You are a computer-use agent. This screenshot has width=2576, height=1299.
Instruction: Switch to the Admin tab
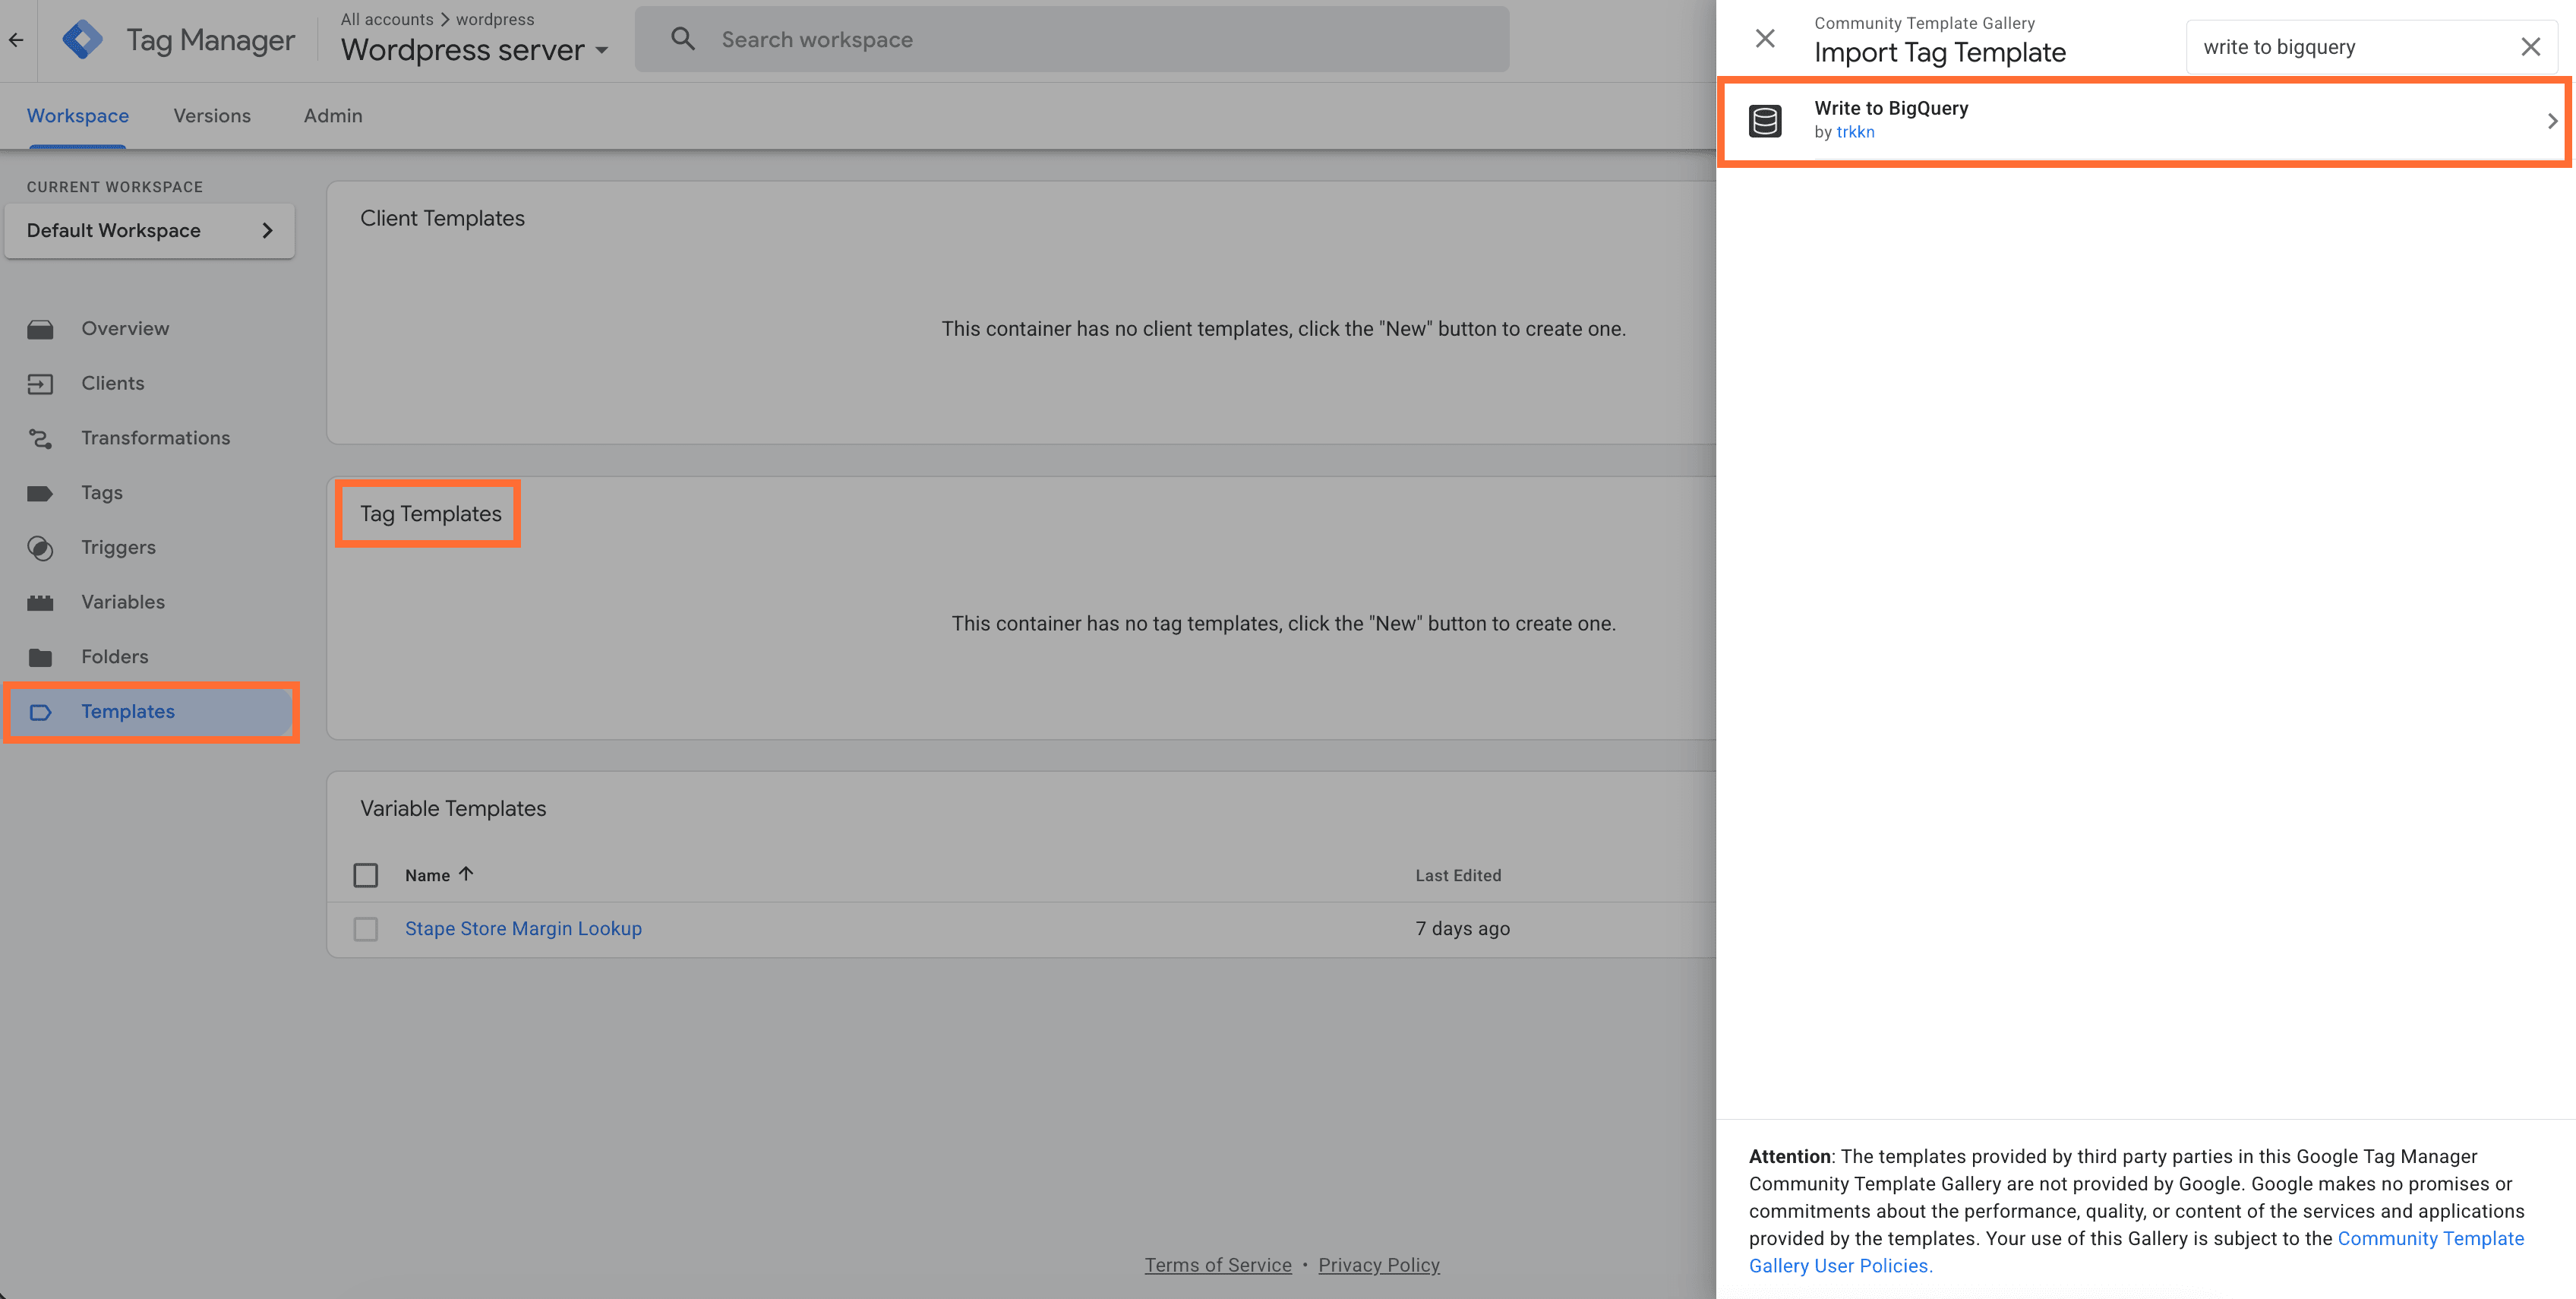tap(332, 115)
